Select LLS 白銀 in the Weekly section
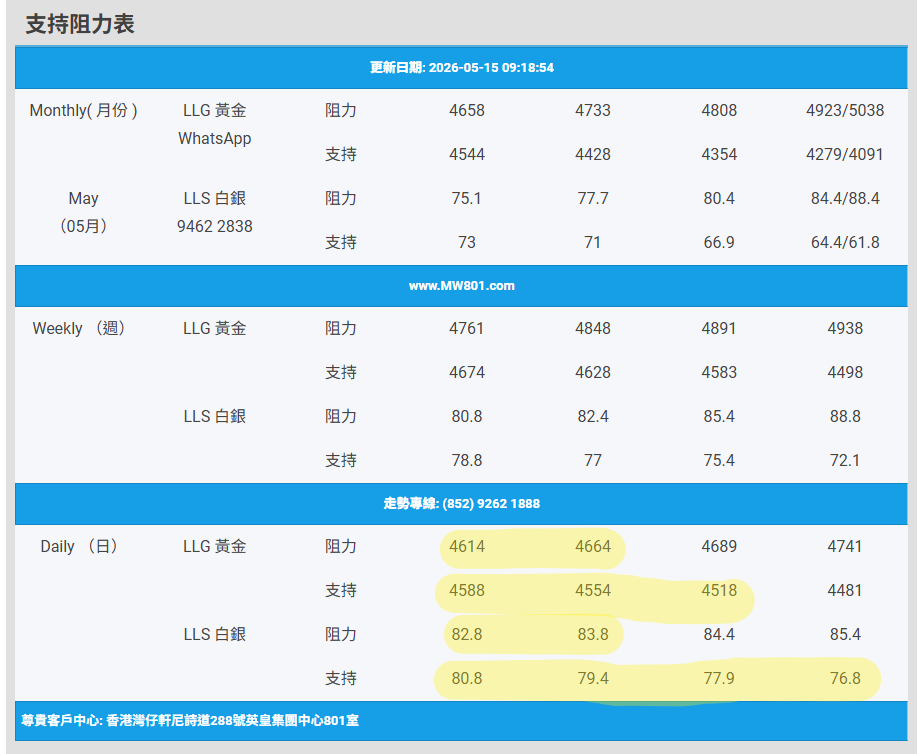The width and height of the screenshot is (924, 754). point(214,416)
